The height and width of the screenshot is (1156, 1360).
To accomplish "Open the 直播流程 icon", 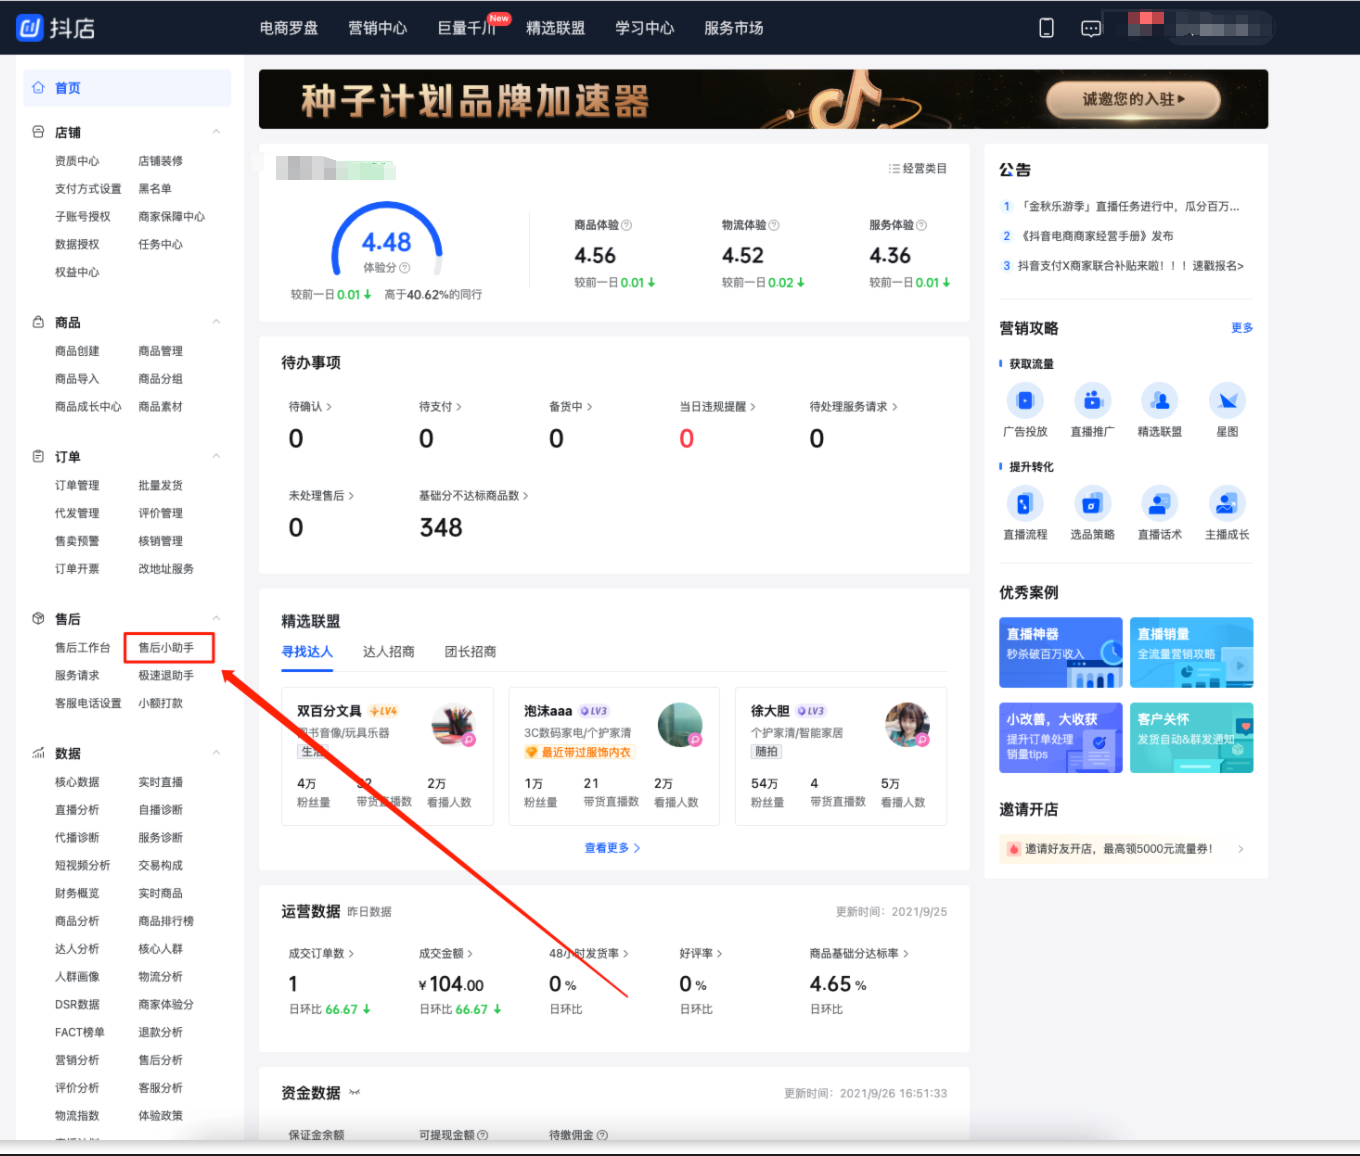I will 1025,504.
